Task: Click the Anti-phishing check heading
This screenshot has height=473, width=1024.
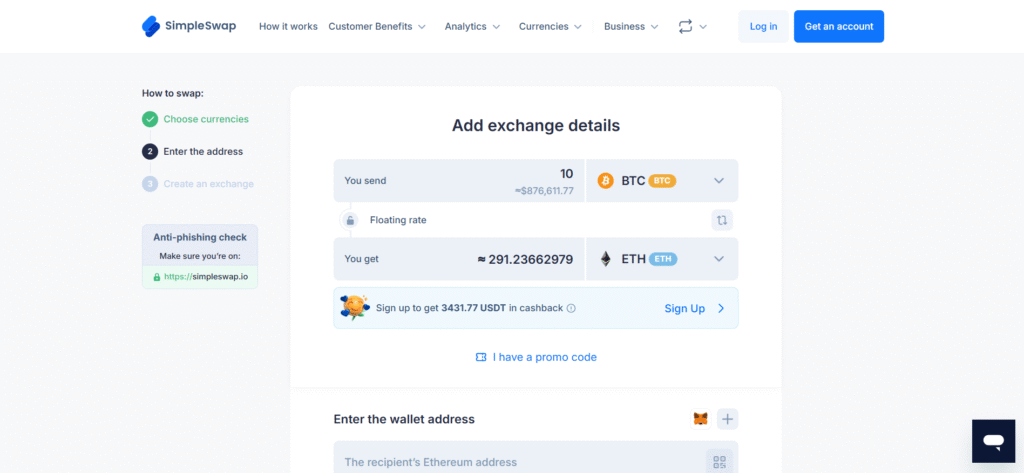Action: pyautogui.click(x=200, y=238)
